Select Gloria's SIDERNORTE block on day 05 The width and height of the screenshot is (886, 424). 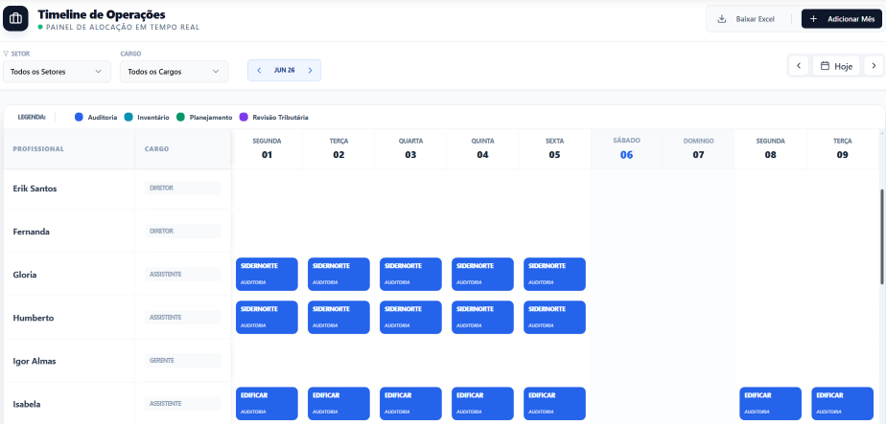[x=554, y=274]
